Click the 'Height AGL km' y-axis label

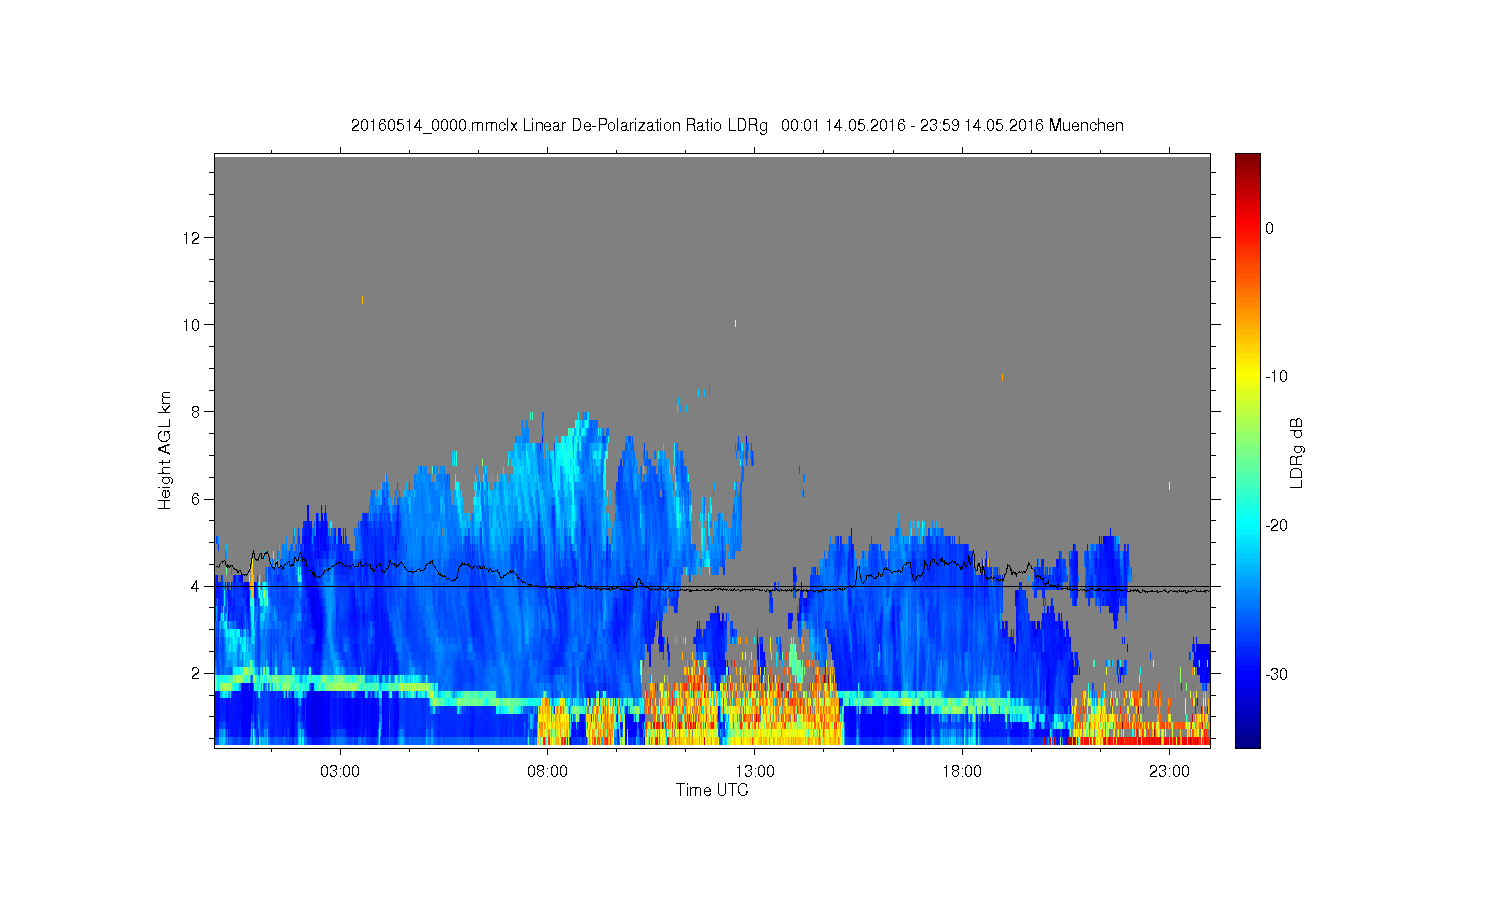165,451
